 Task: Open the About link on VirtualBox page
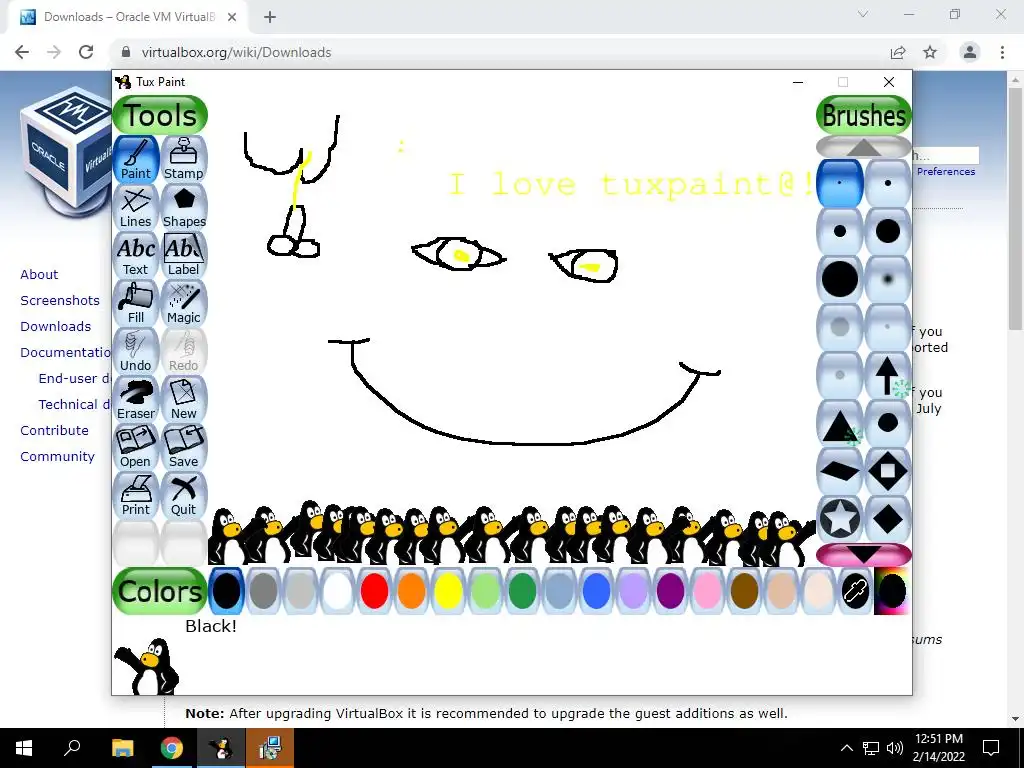[39, 274]
